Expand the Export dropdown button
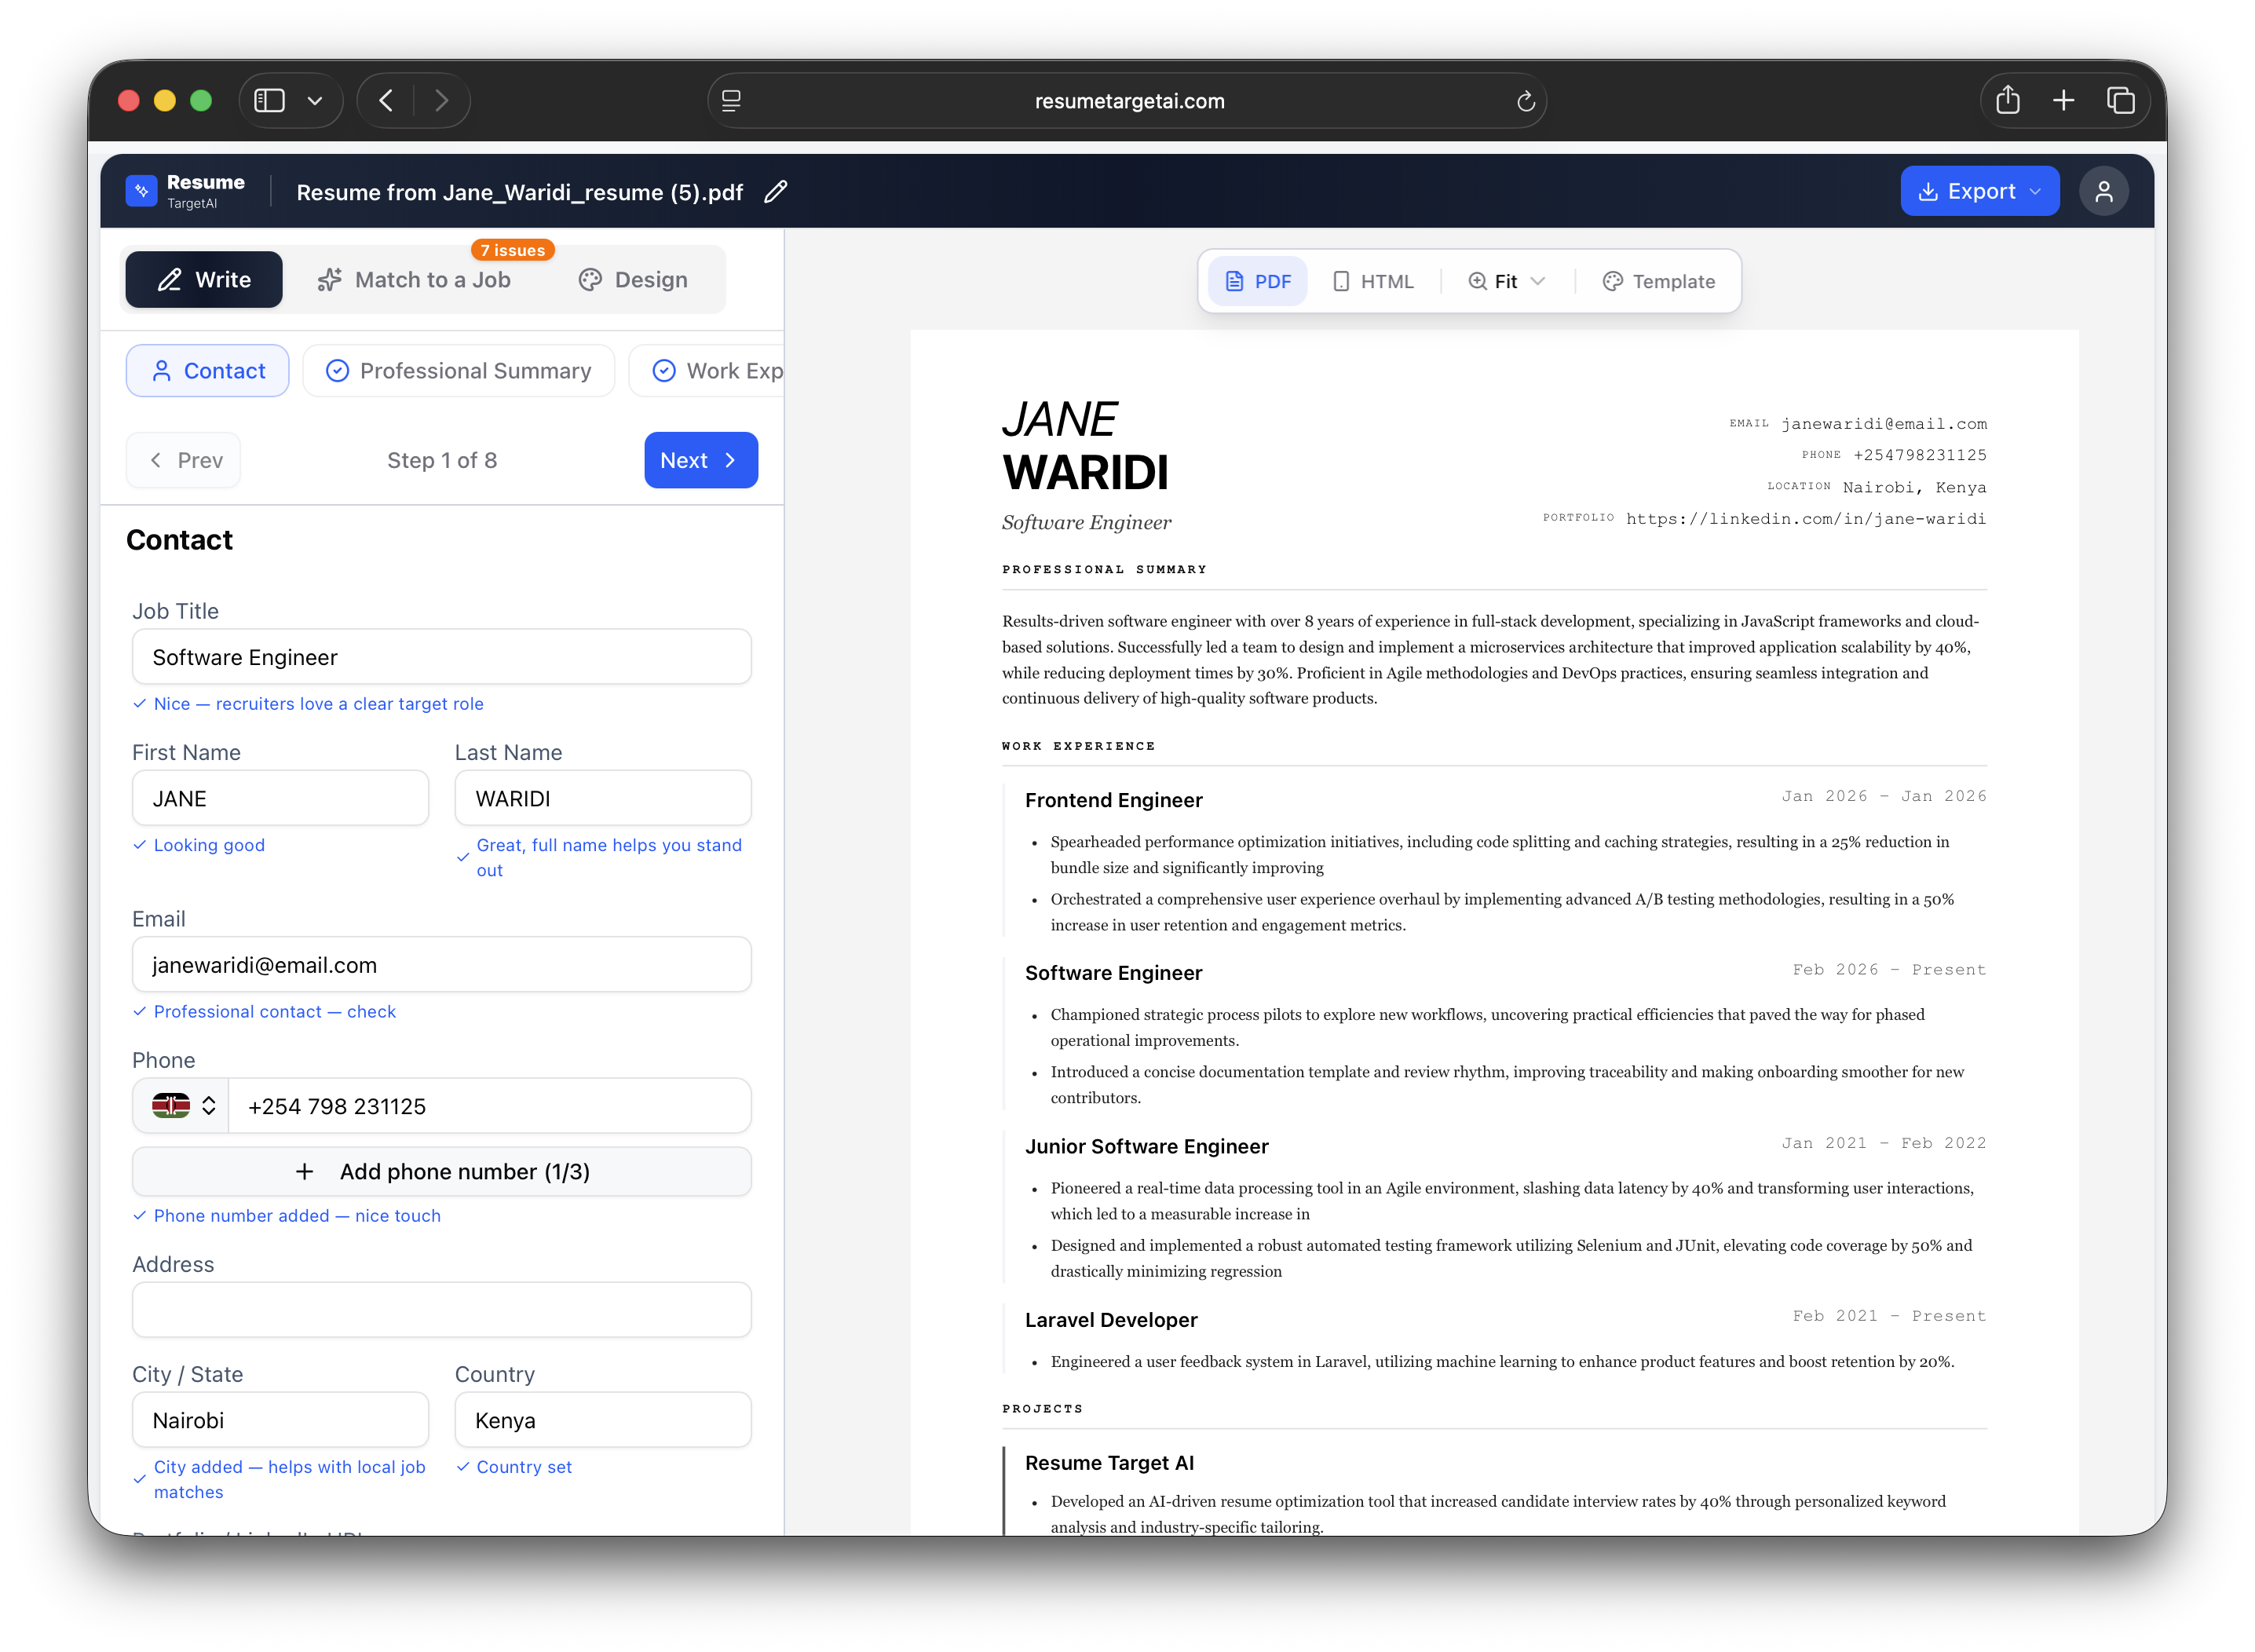2255x1652 pixels. click(1979, 191)
